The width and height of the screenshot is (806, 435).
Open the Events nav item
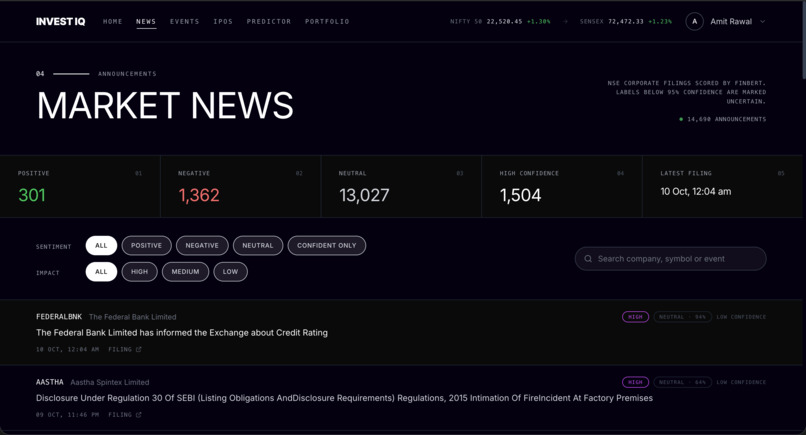pyautogui.click(x=185, y=22)
